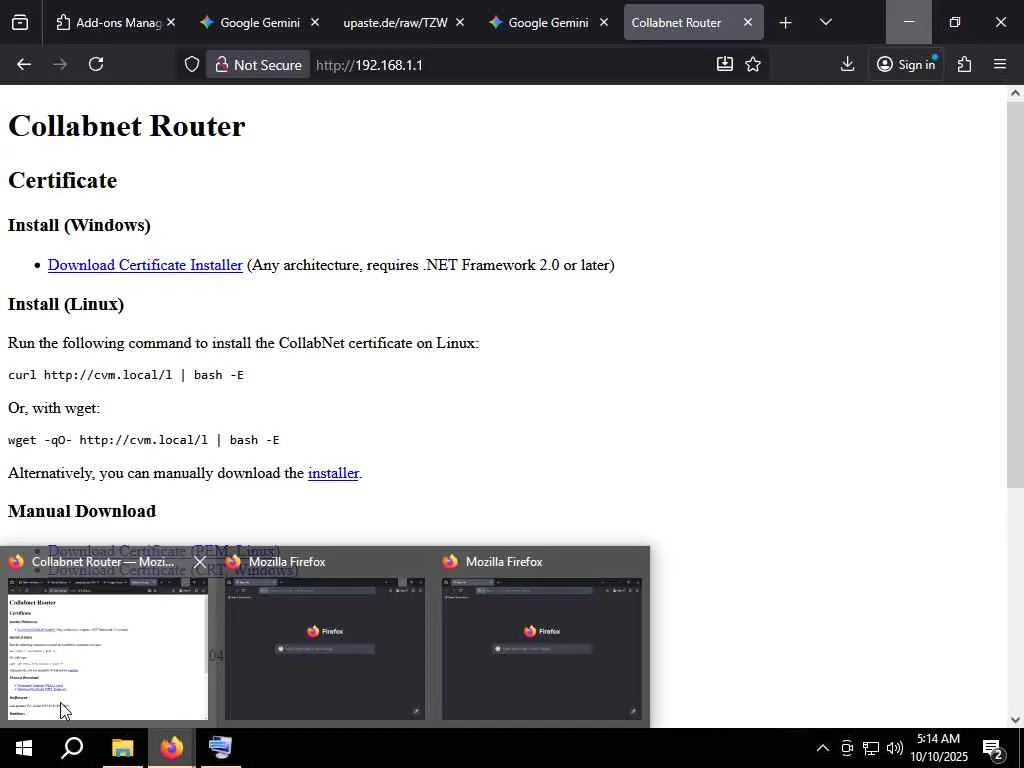
Task: Open the computer monitor app on the taskbar
Action: [220, 748]
